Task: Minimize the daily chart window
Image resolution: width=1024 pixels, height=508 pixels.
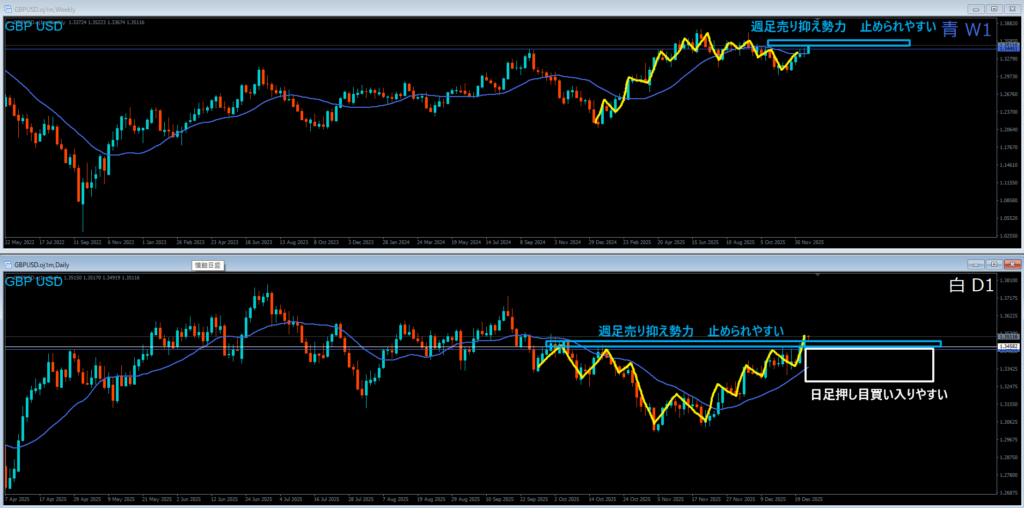Action: click(978, 263)
